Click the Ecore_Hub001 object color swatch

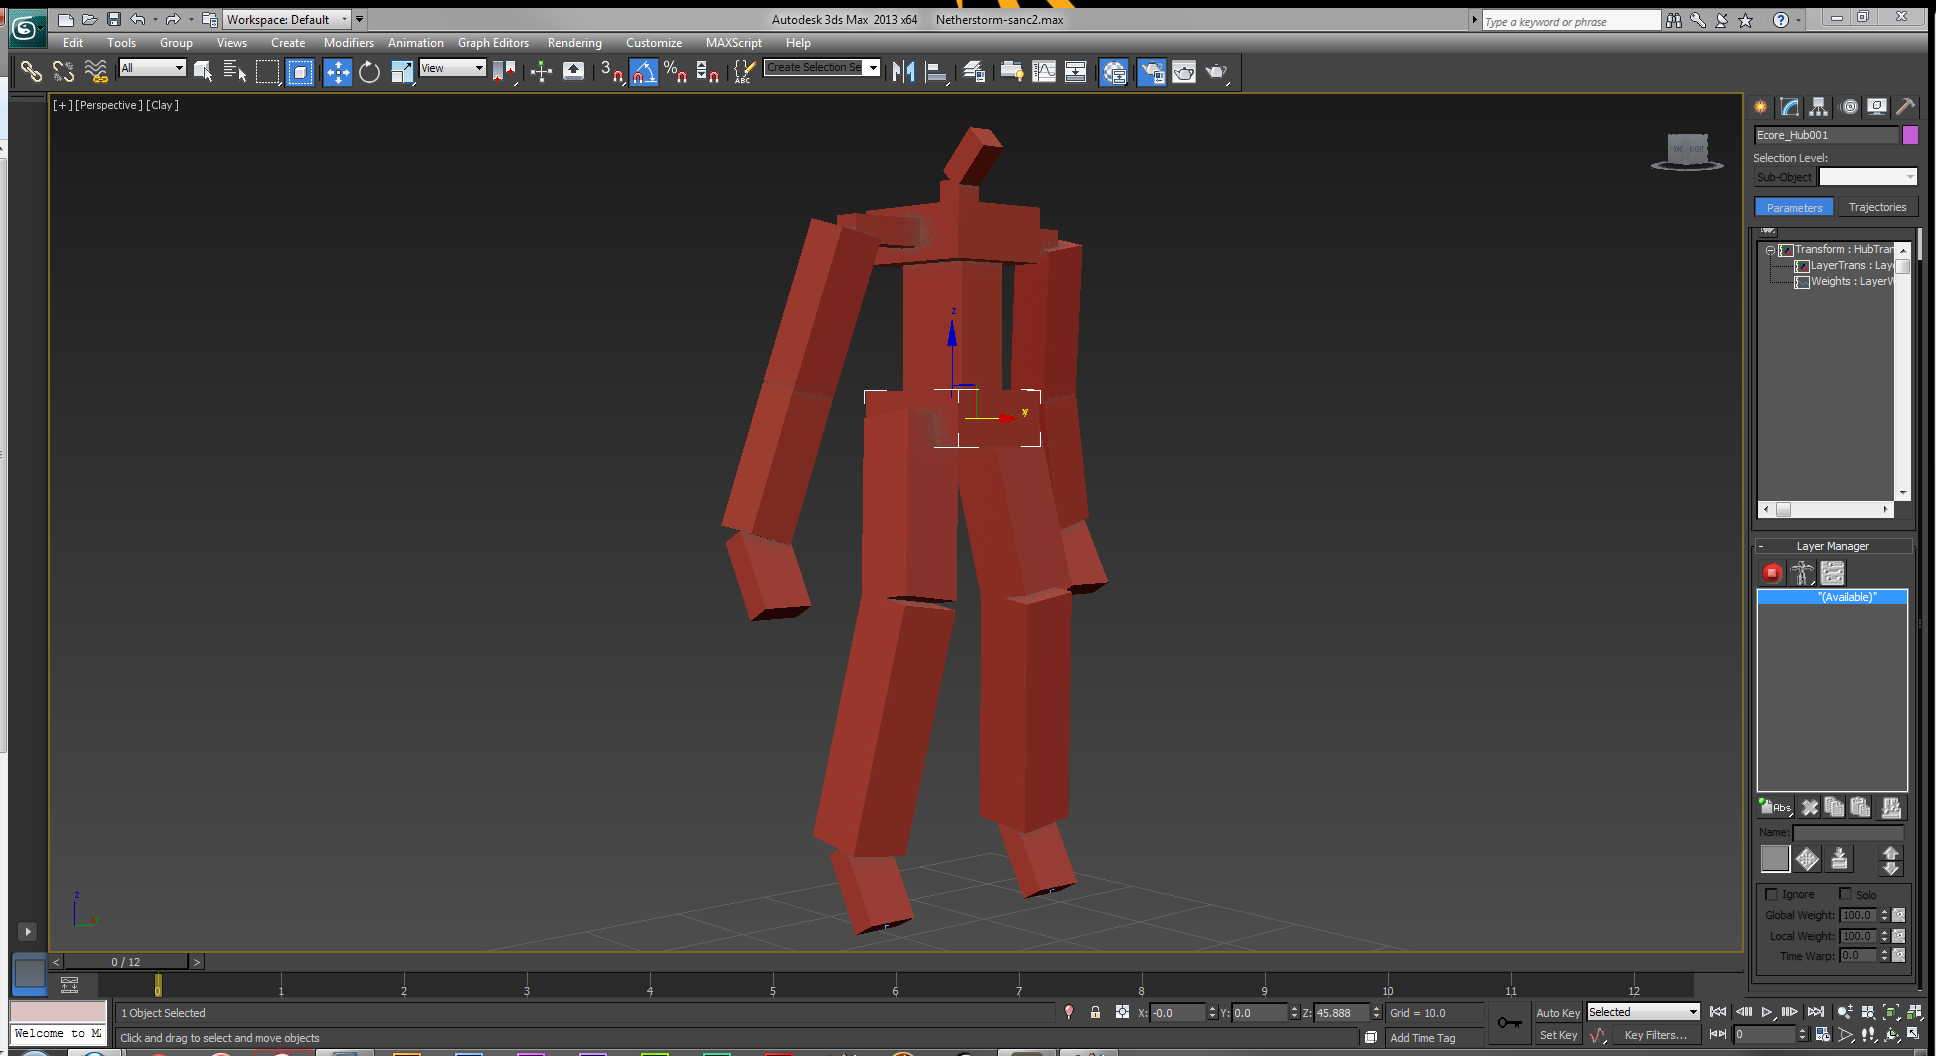1910,134
